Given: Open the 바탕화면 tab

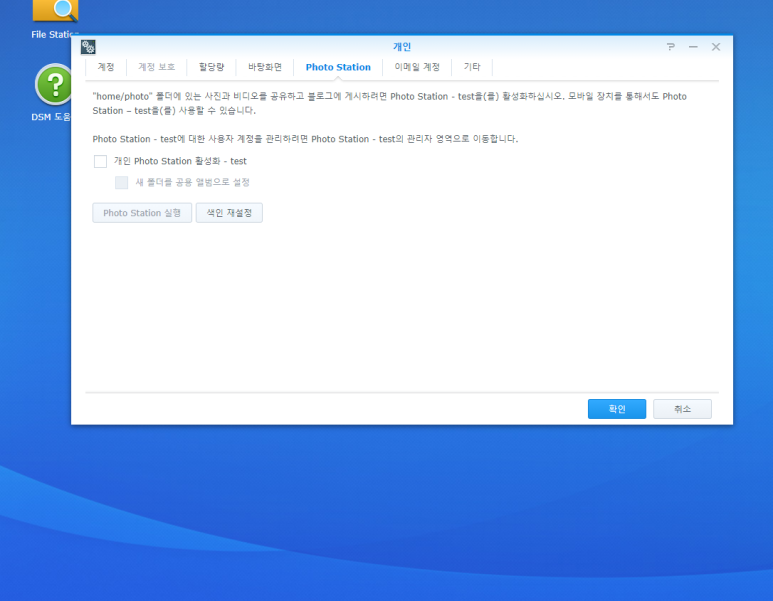Looking at the screenshot, I should tap(265, 67).
